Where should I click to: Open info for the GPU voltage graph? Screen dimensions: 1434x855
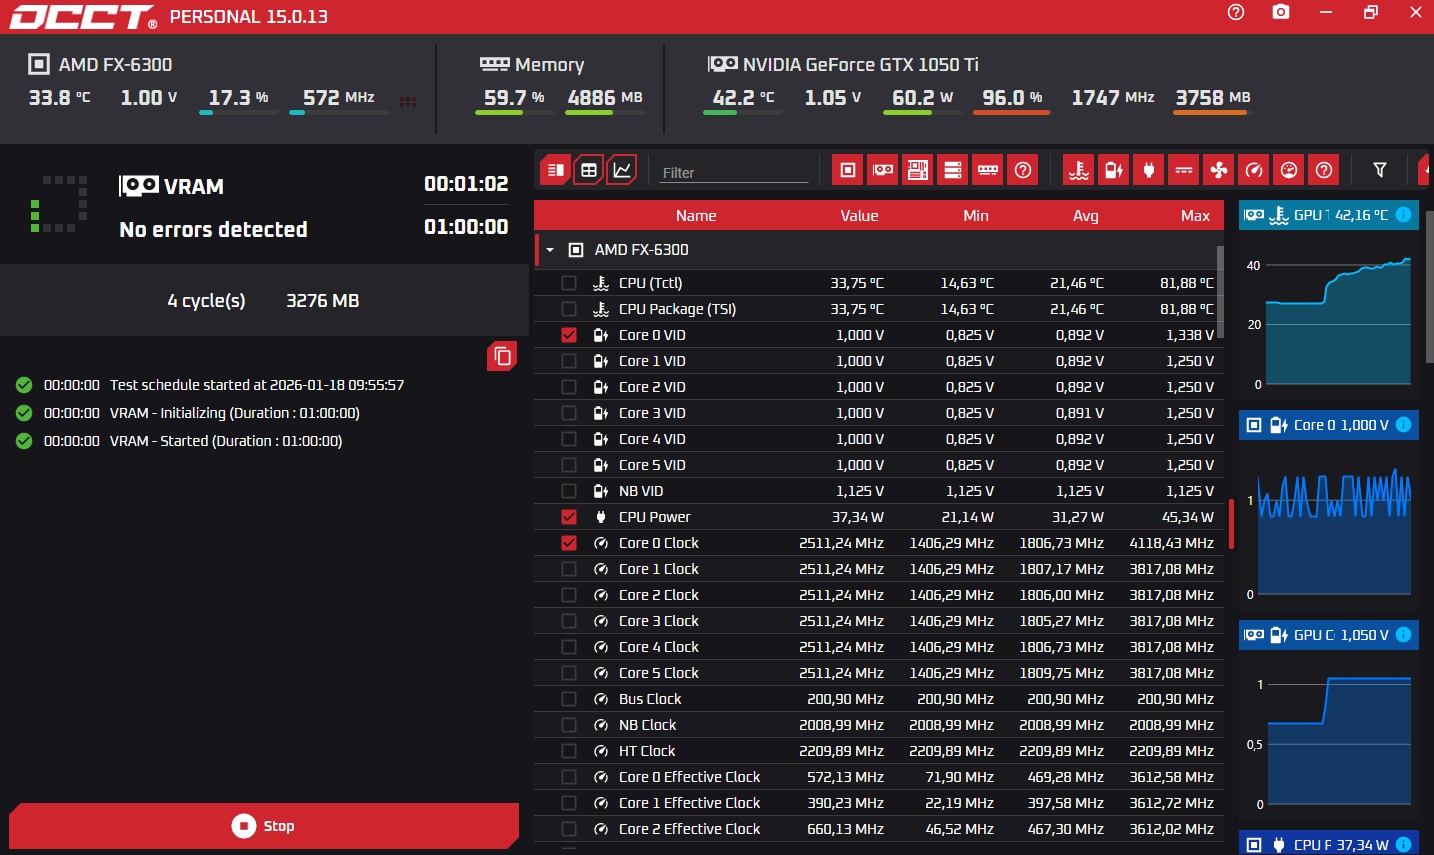[1403, 635]
